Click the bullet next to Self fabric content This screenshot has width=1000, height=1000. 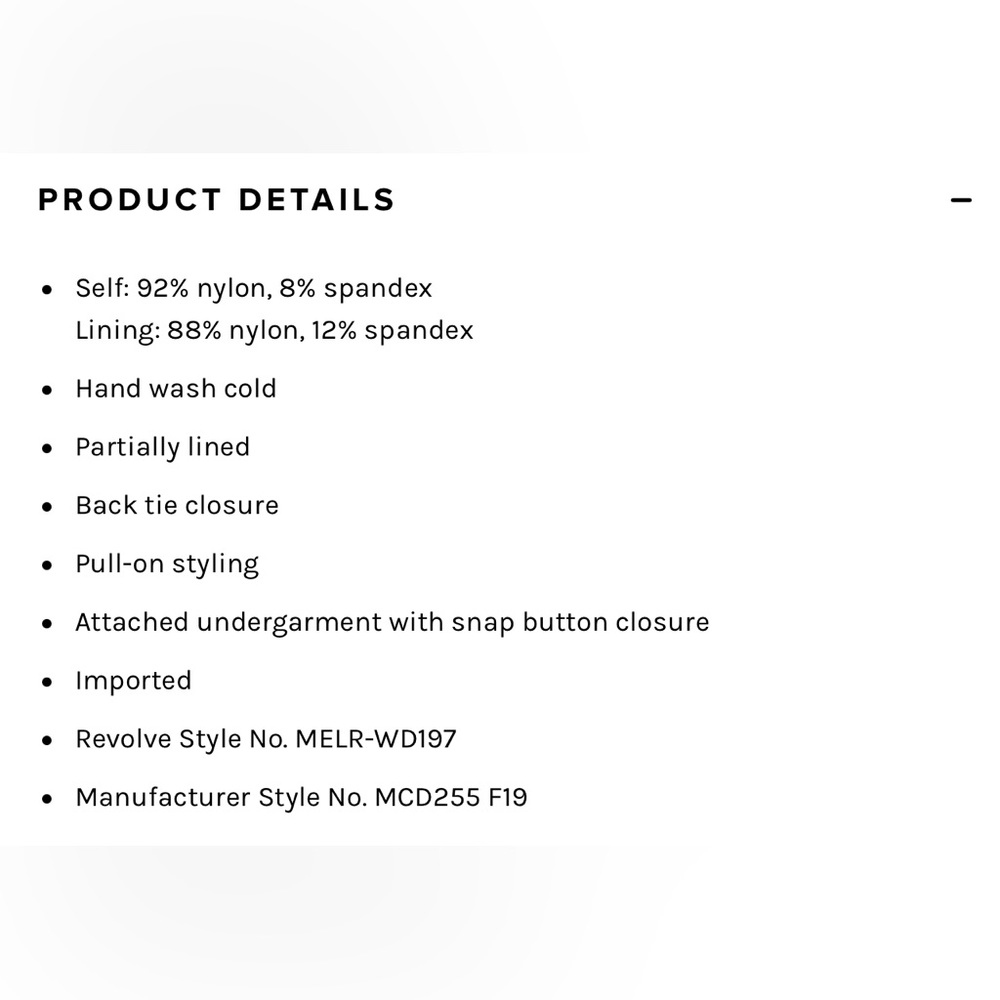click(47, 290)
